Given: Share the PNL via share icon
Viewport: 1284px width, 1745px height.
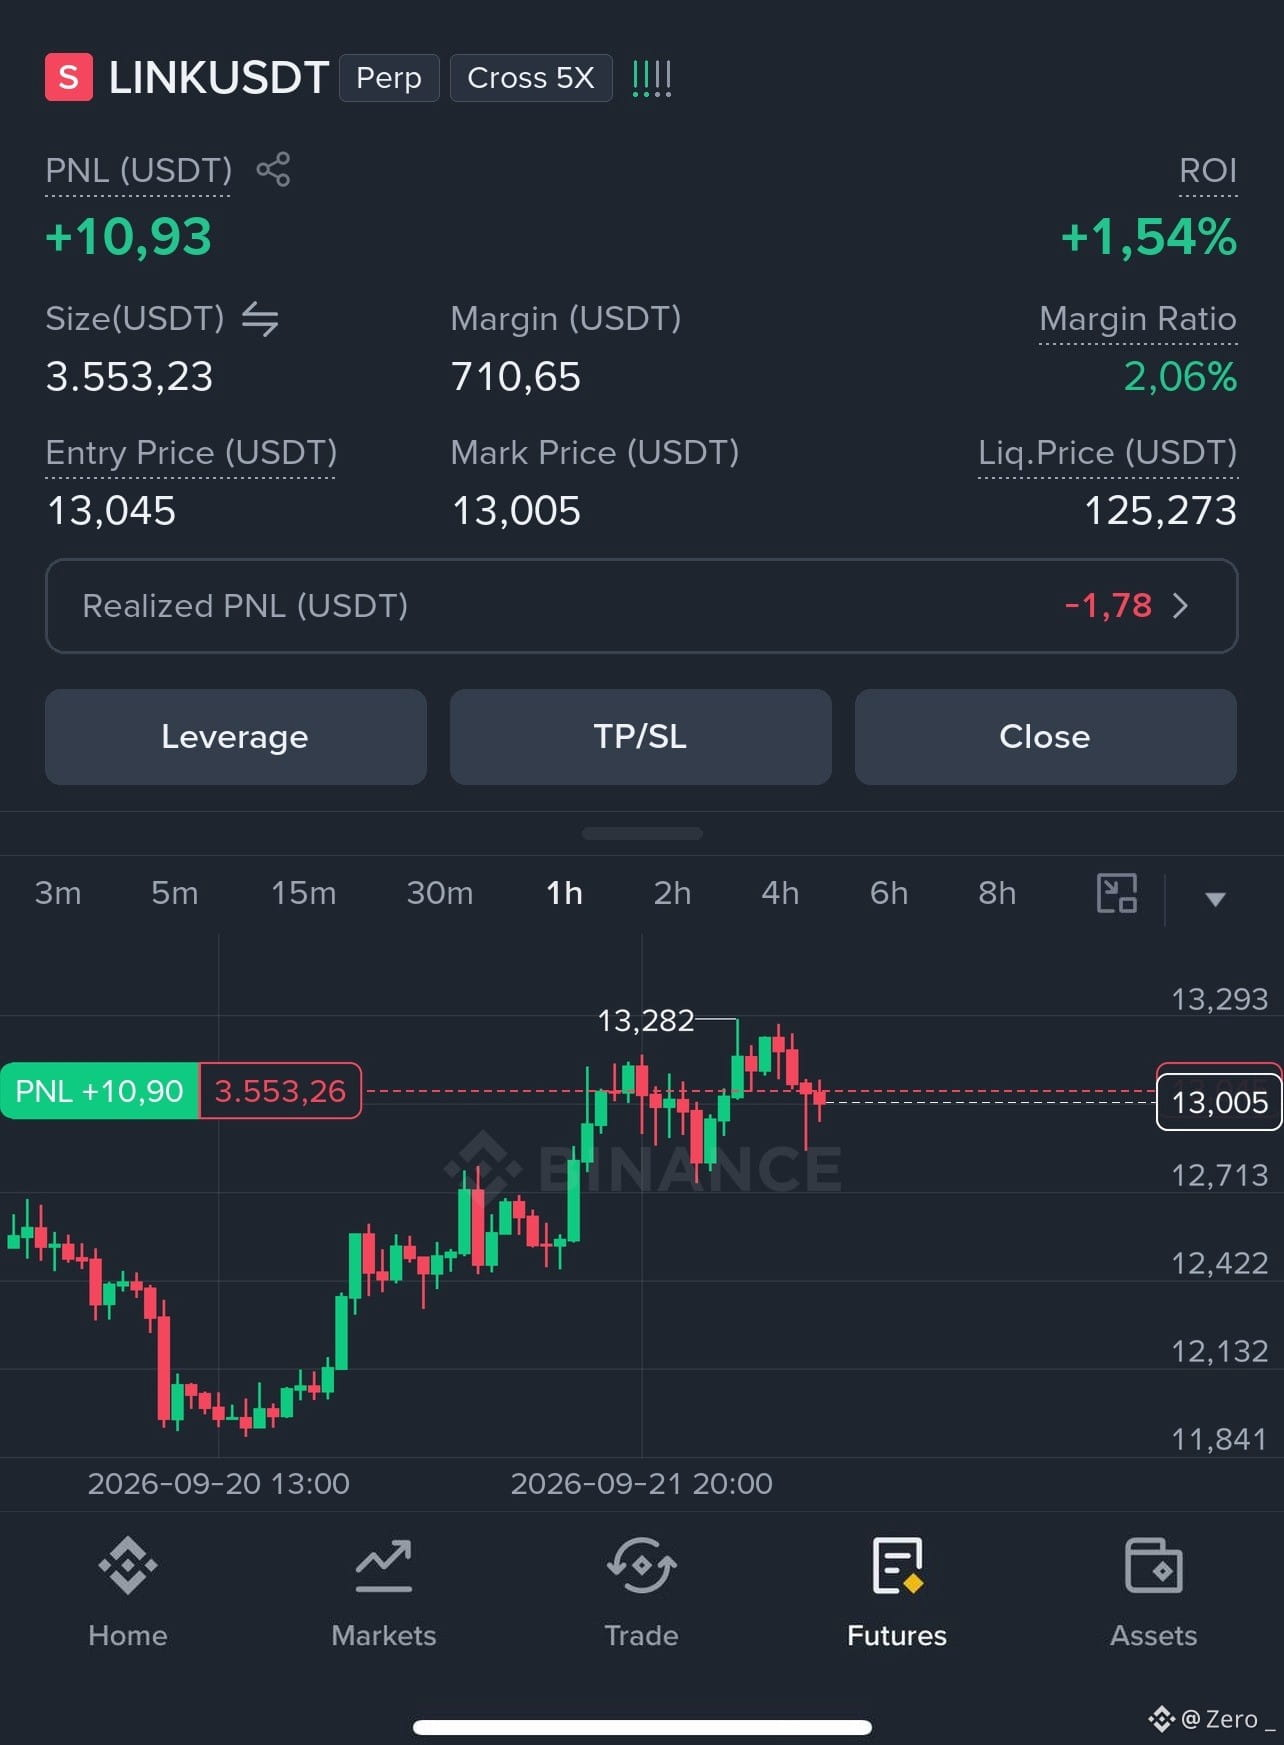Looking at the screenshot, I should click(273, 169).
